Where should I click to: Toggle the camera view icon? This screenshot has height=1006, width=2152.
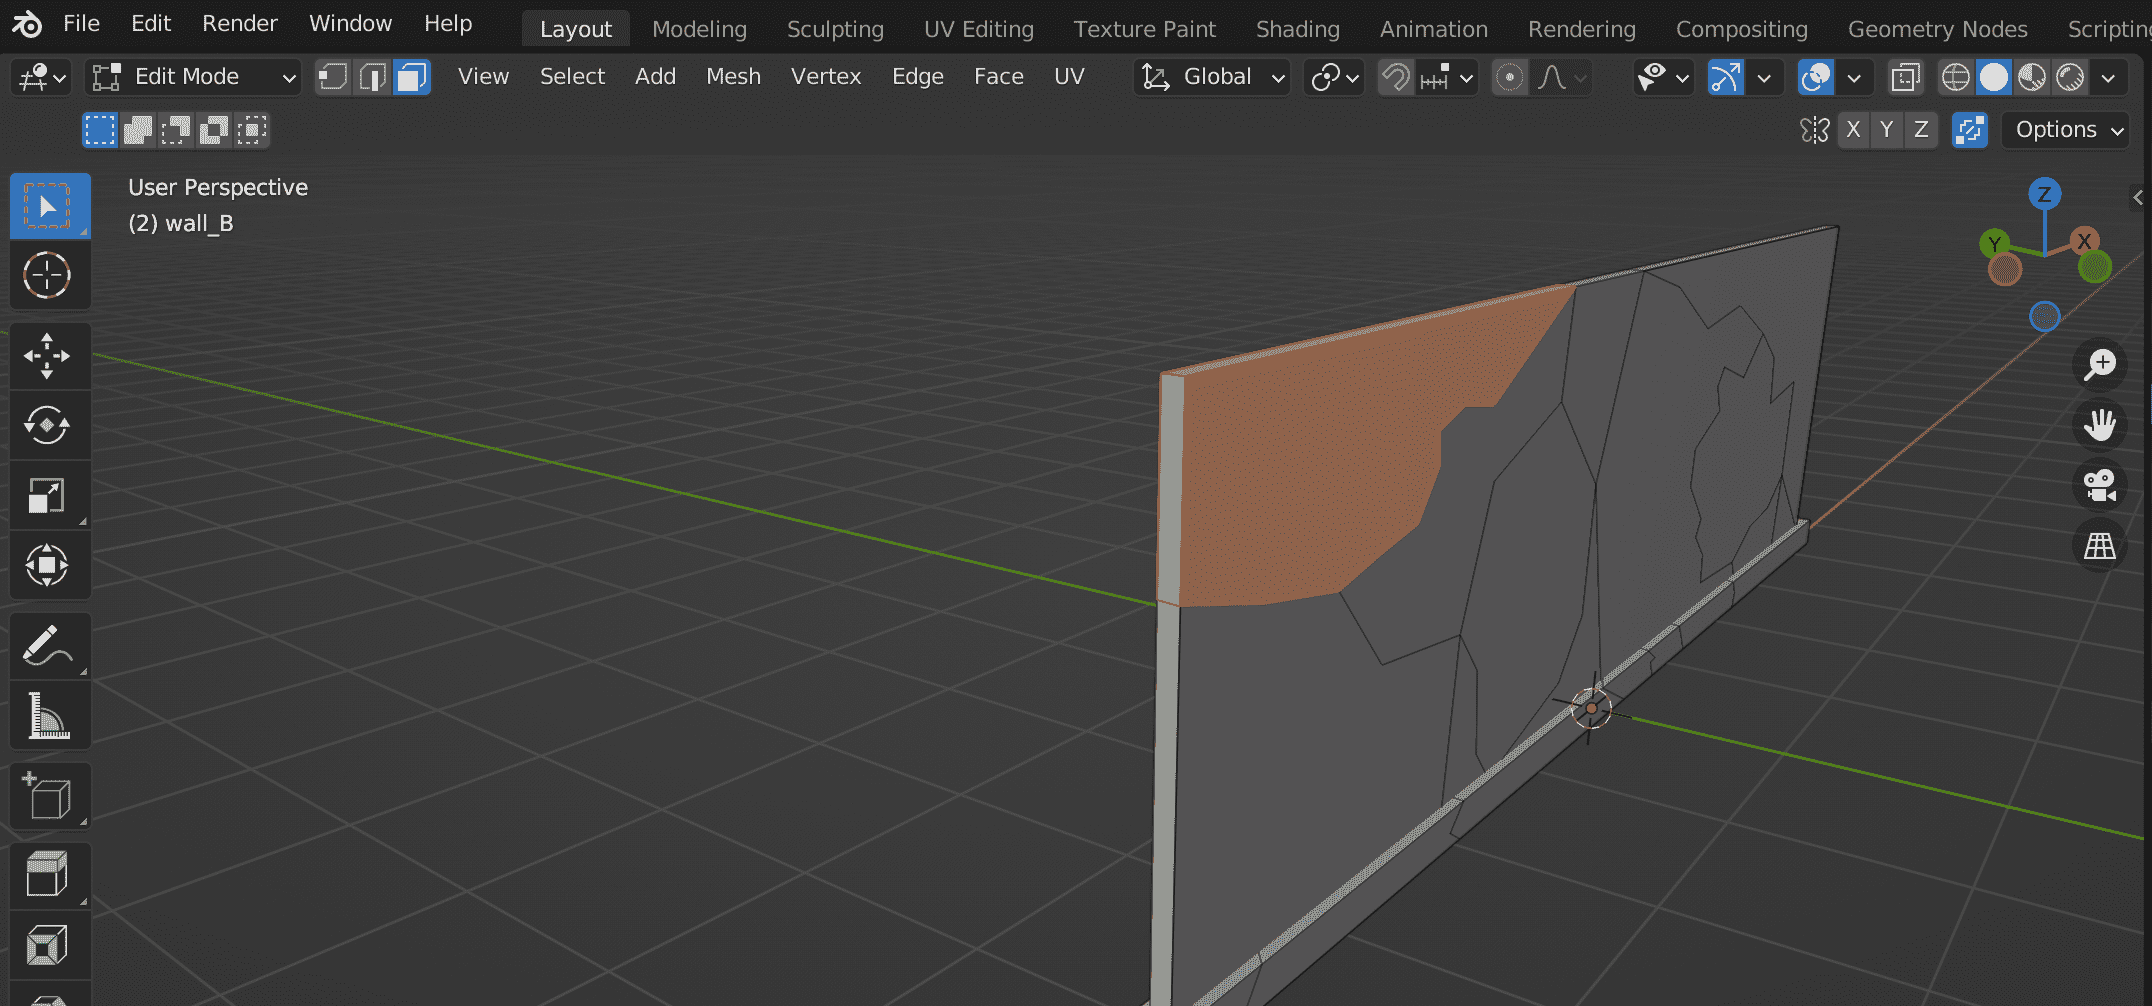(x=2100, y=485)
